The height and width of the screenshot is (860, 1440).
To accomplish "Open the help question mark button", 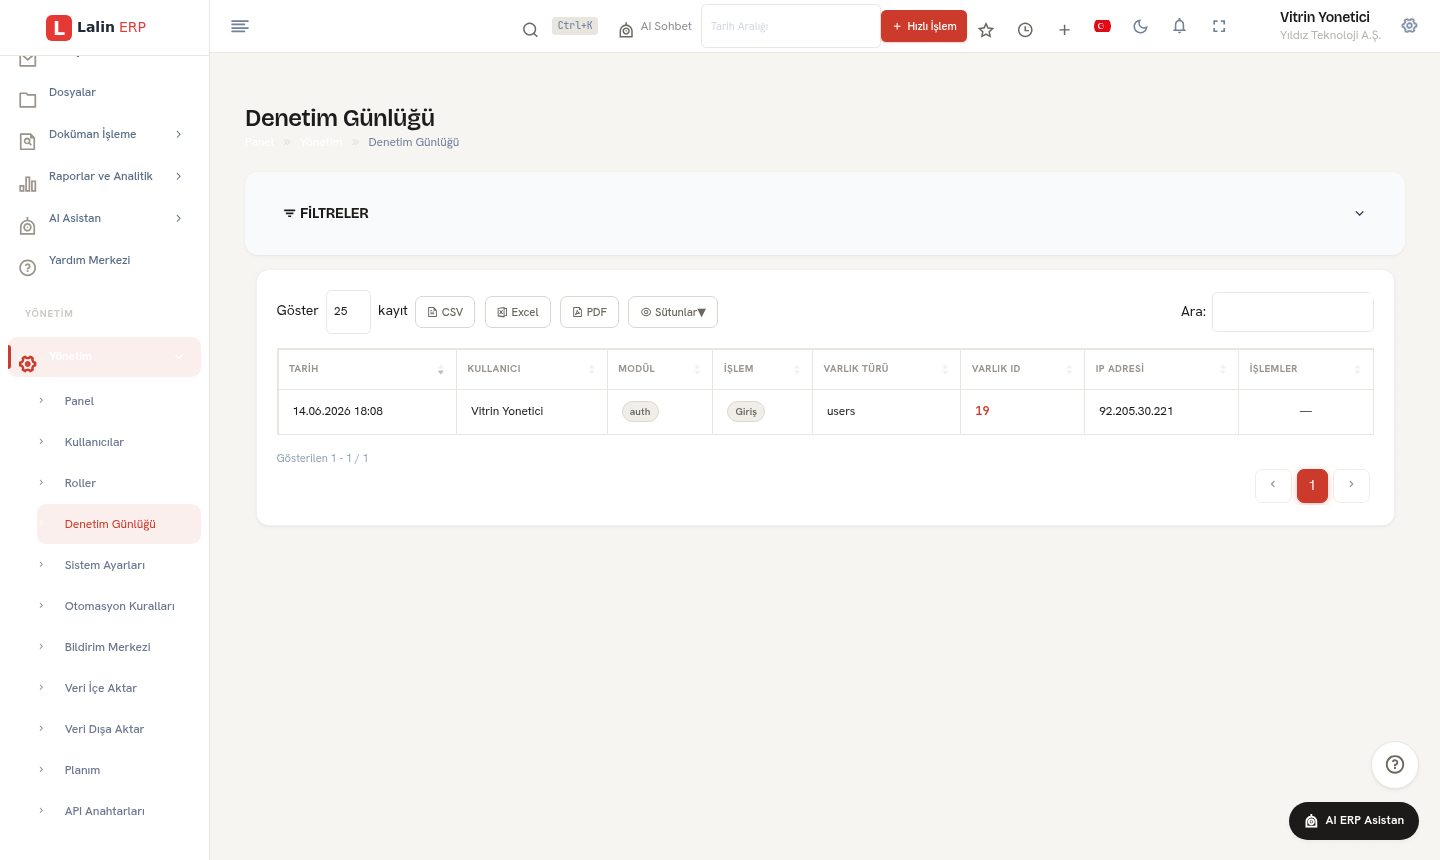I will click(x=1395, y=765).
